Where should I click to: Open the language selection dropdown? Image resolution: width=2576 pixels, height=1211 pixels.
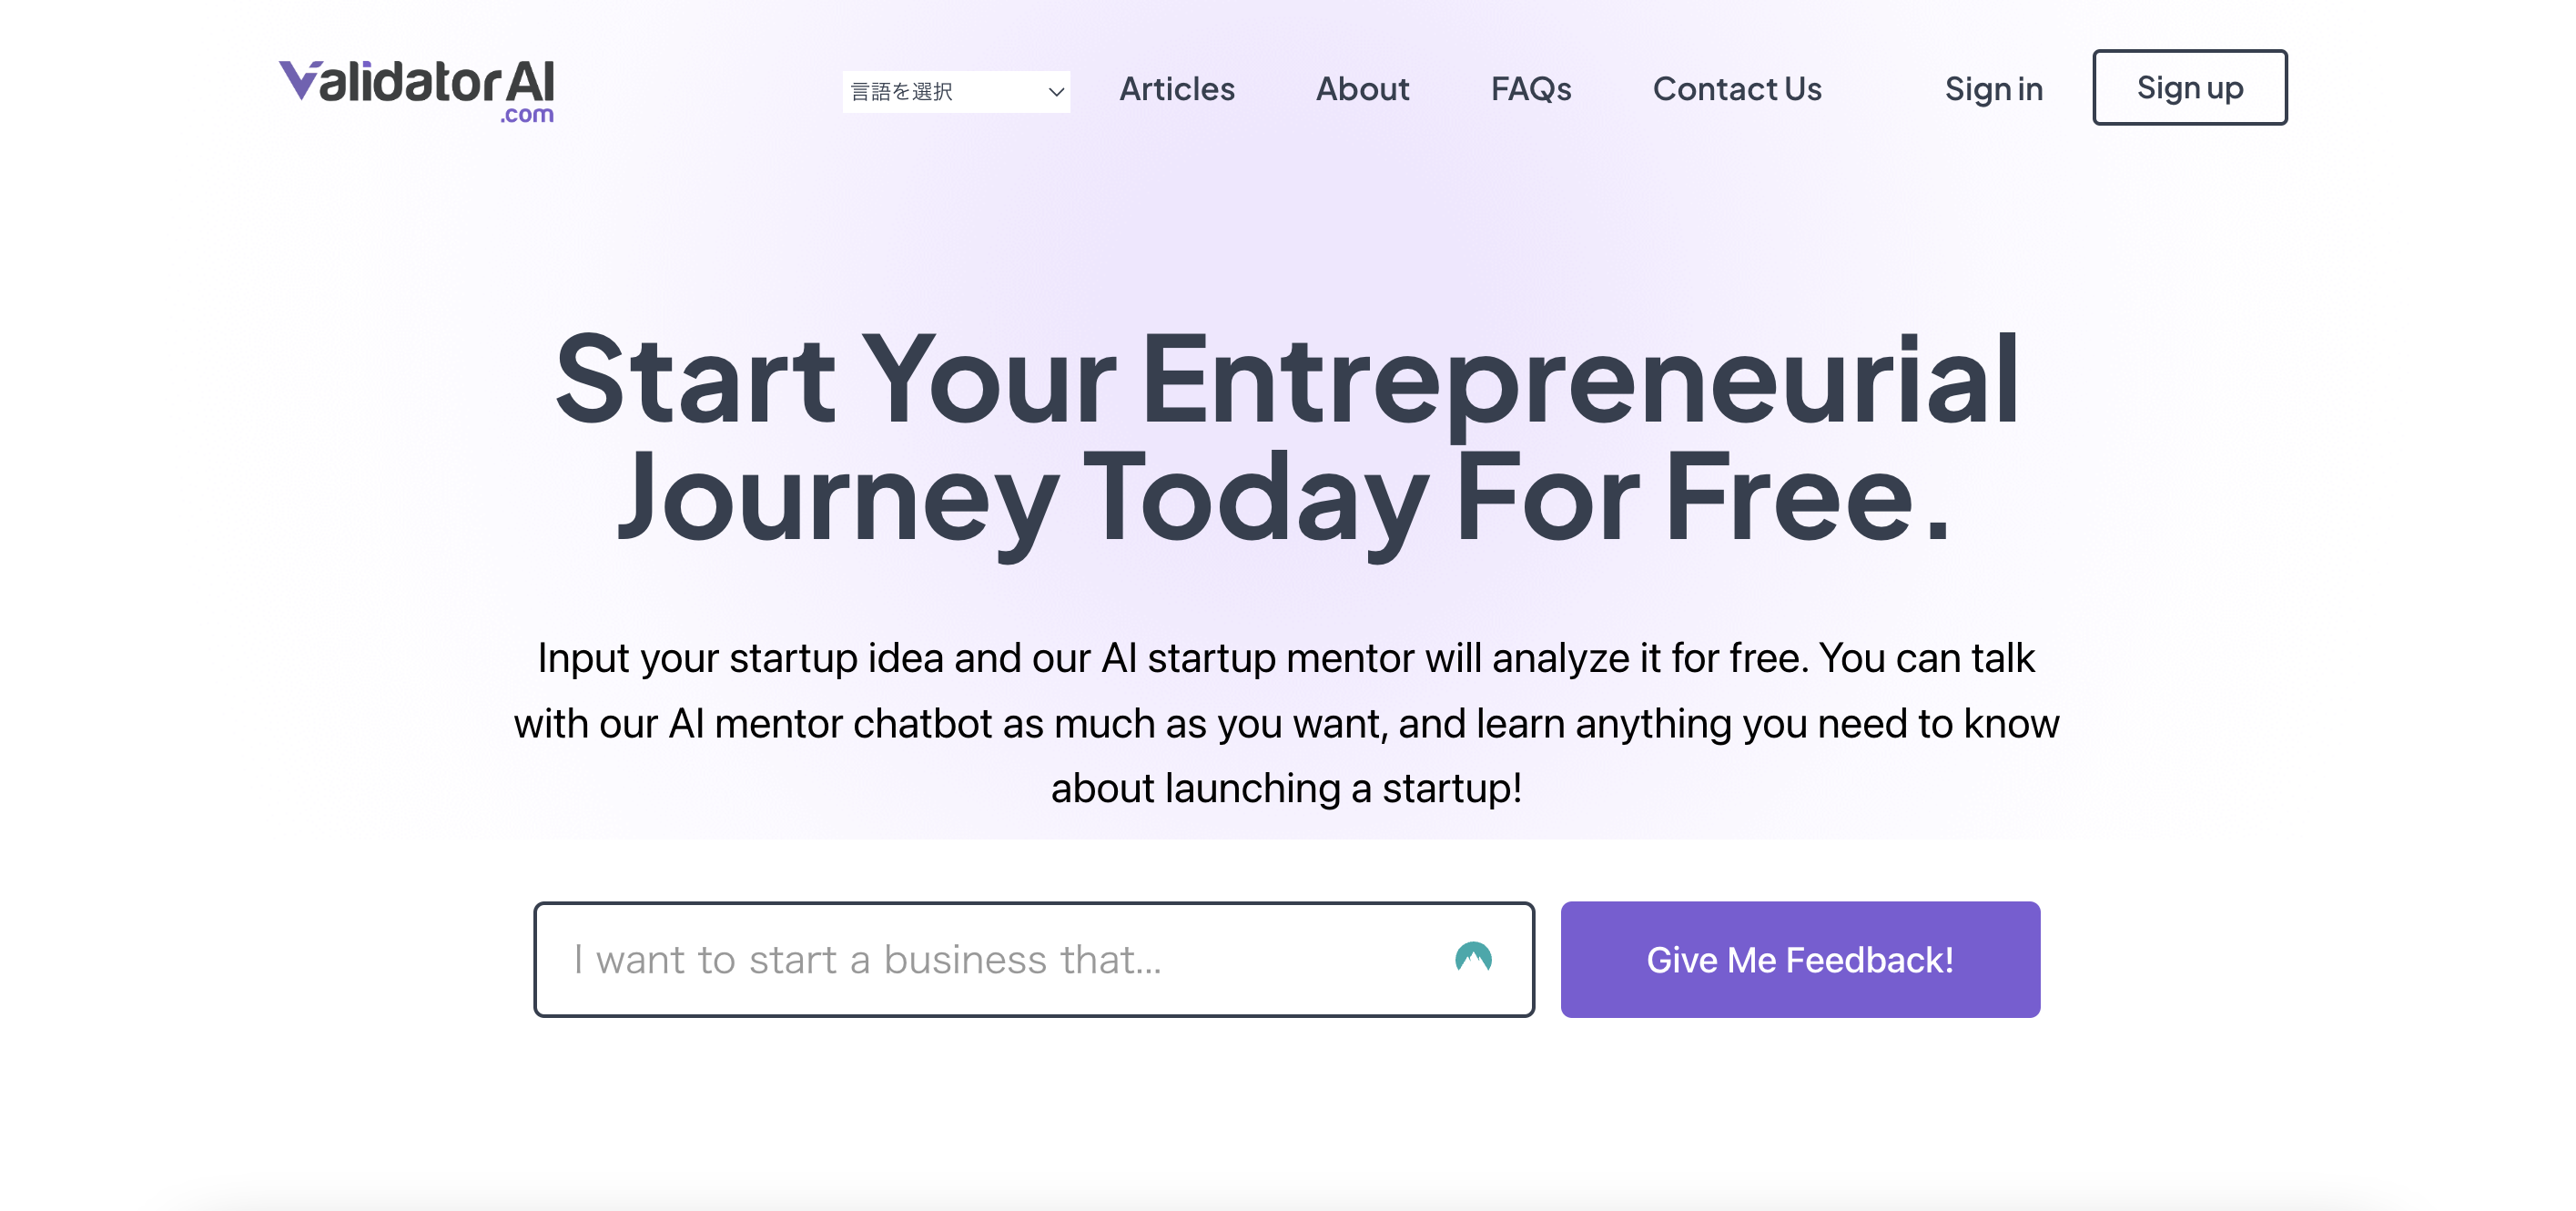pyautogui.click(x=955, y=92)
